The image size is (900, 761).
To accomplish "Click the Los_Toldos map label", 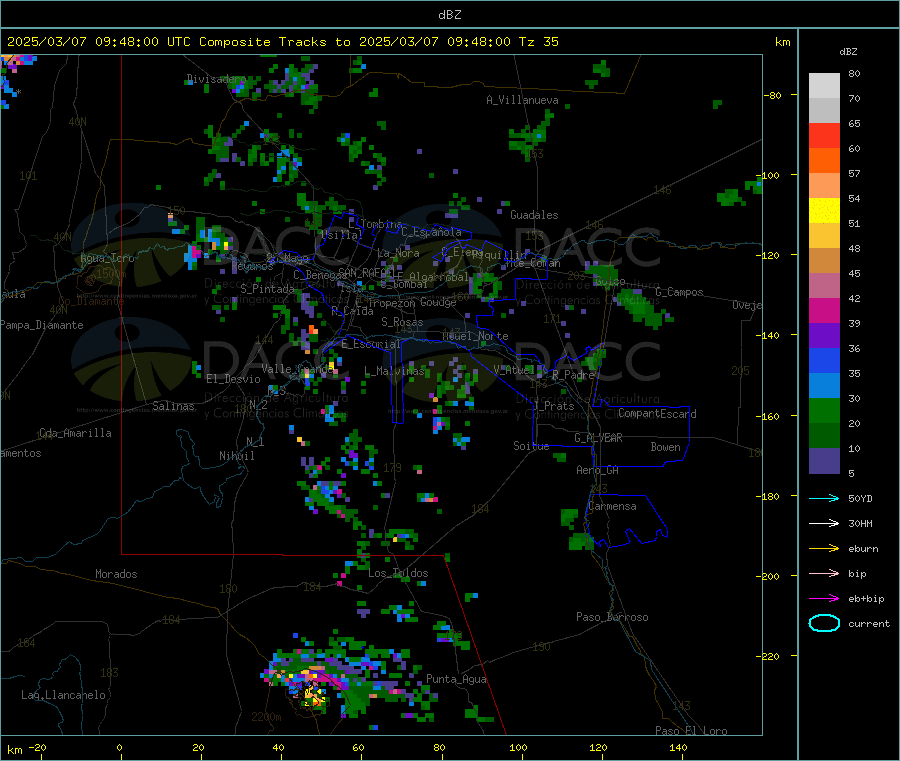I will 398,573.
